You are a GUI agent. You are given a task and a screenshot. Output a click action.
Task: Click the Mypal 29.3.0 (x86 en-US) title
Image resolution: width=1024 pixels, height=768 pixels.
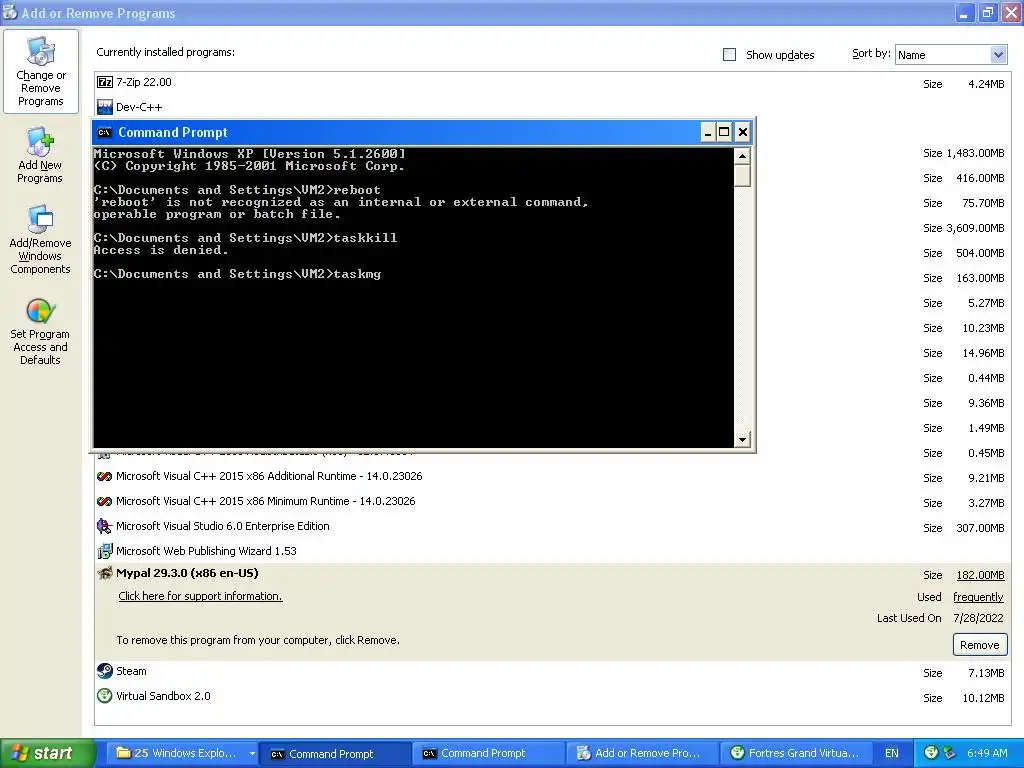click(187, 573)
